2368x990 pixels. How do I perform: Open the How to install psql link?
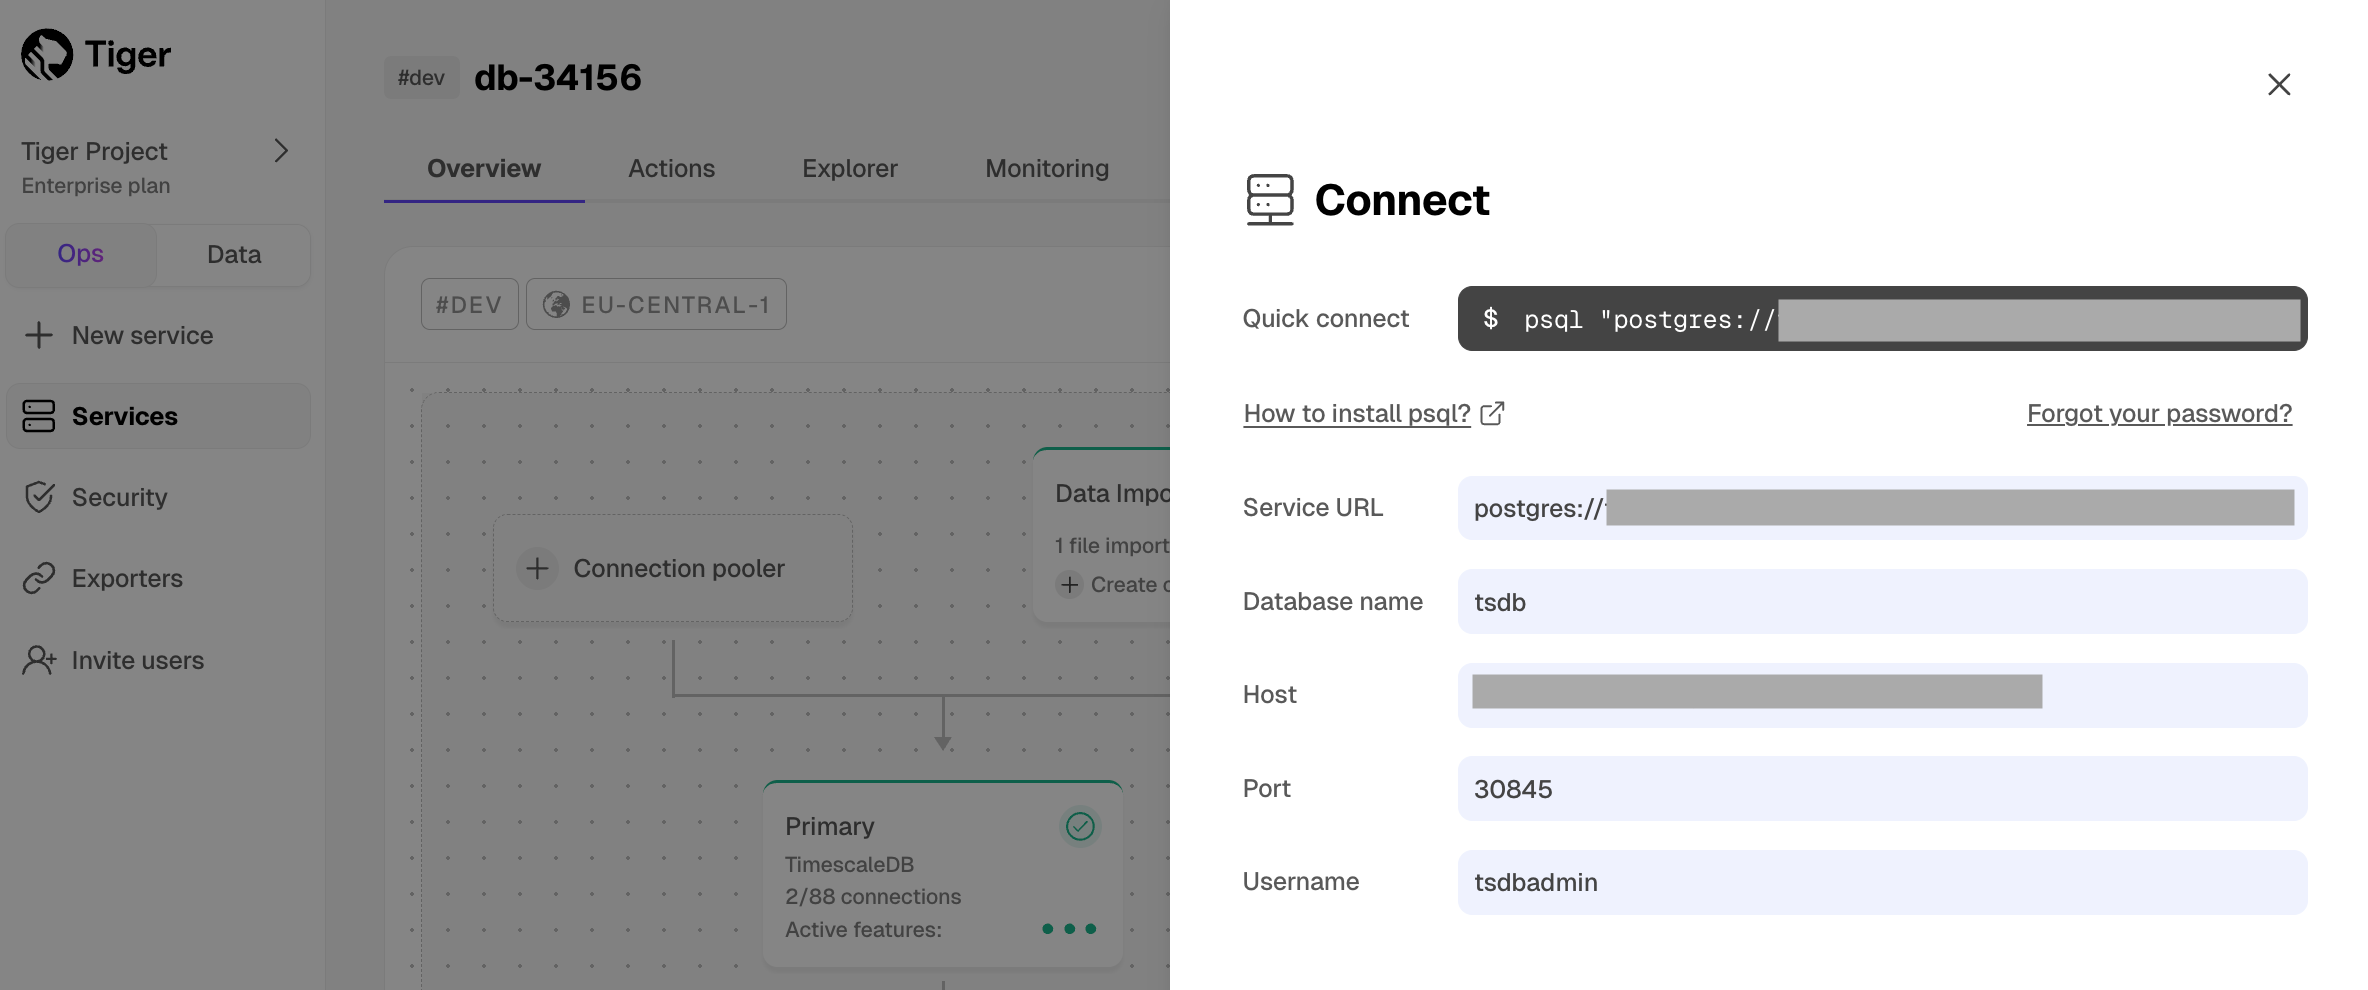pos(1356,413)
